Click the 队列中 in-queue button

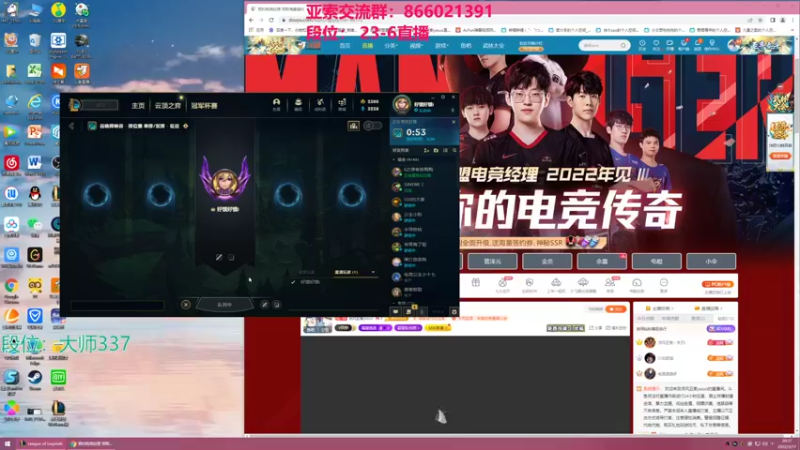225,305
